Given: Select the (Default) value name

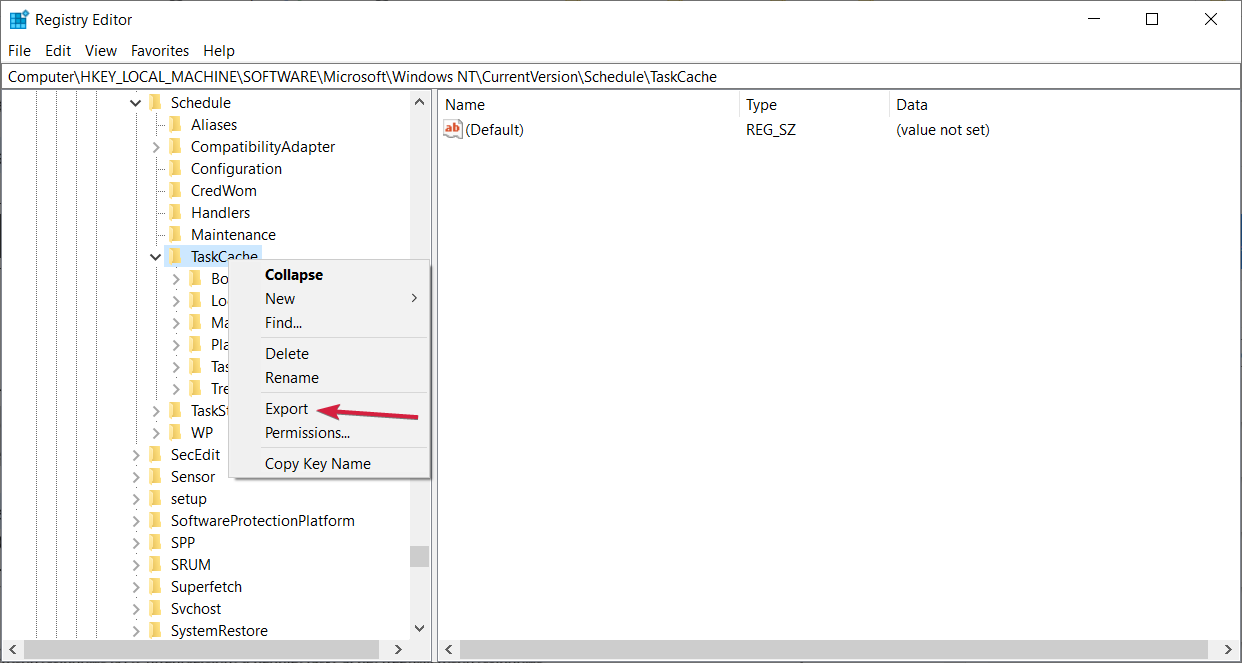Looking at the screenshot, I should [x=495, y=130].
